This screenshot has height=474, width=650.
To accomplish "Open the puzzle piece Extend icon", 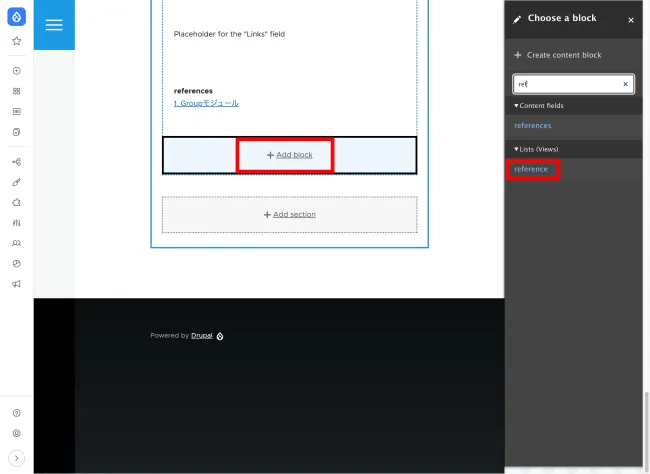I will 16,202.
